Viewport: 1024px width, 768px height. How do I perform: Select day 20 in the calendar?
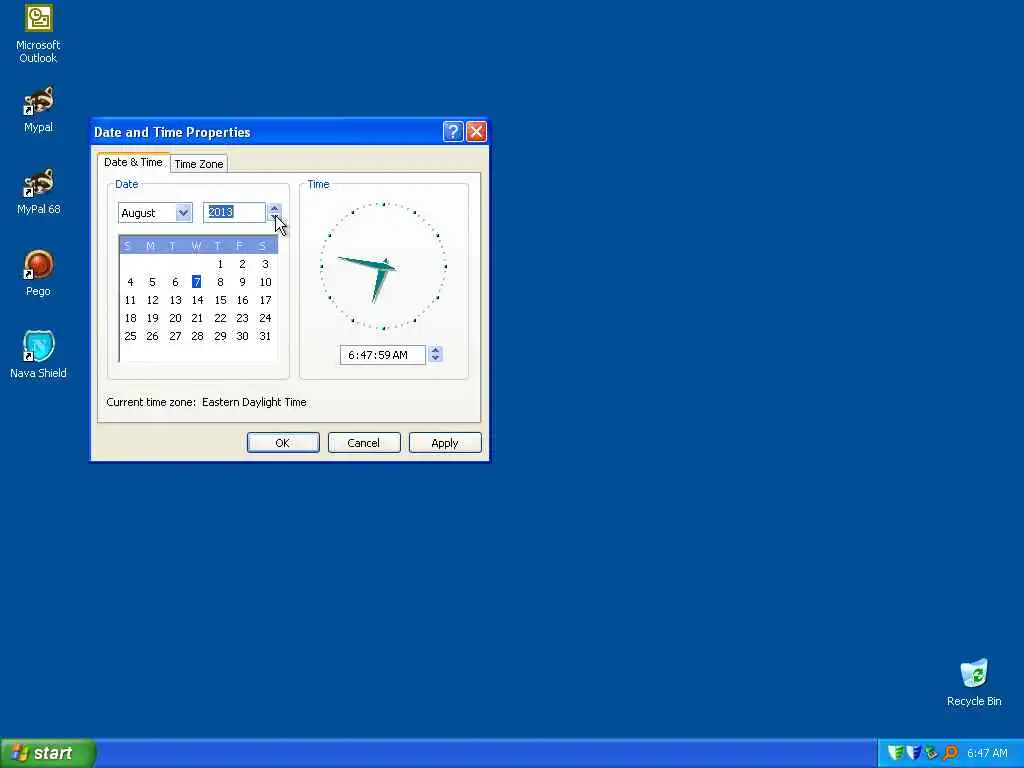175,318
